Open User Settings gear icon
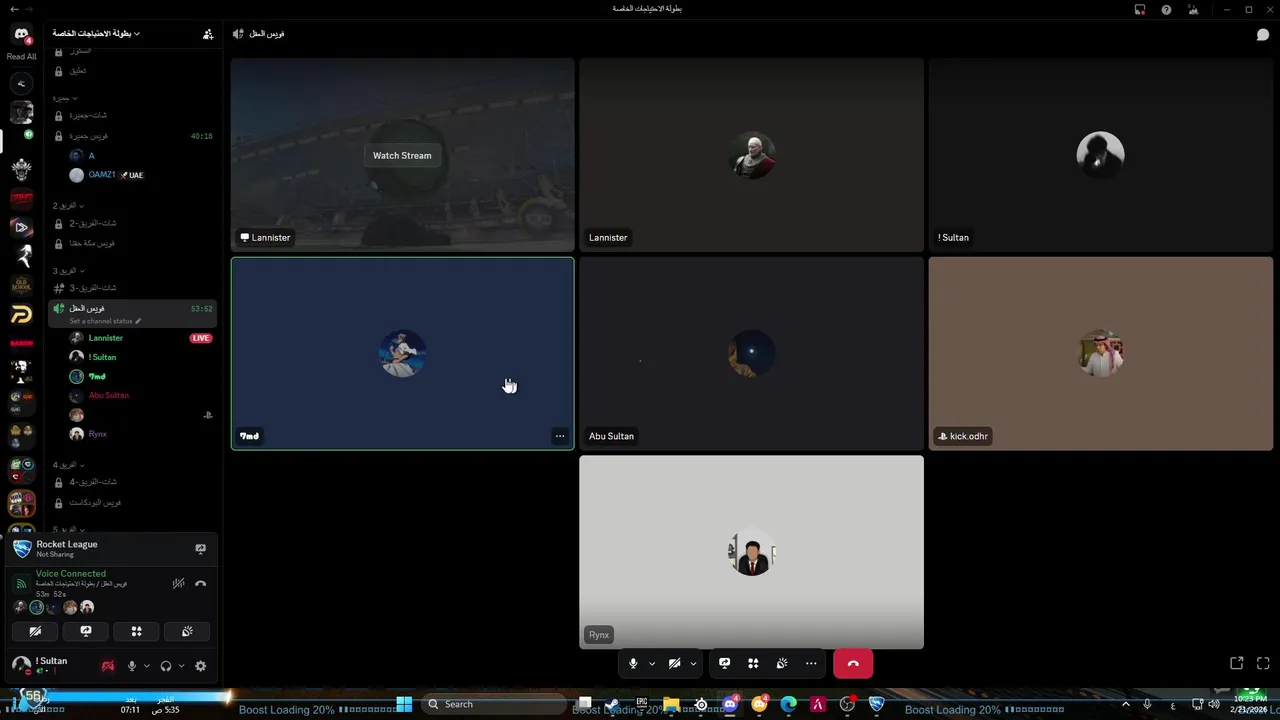 click(x=200, y=666)
